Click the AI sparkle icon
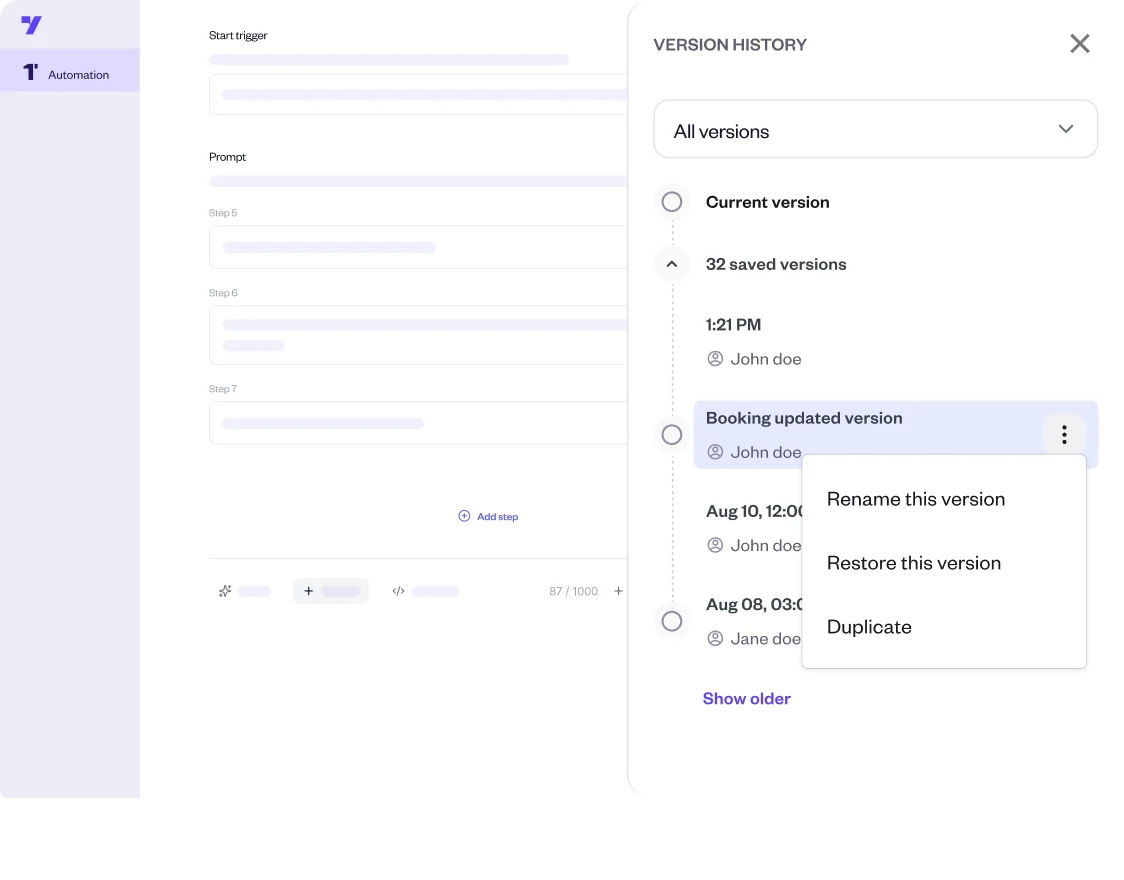Image resolution: width=1124 pixels, height=880 pixels. click(225, 591)
